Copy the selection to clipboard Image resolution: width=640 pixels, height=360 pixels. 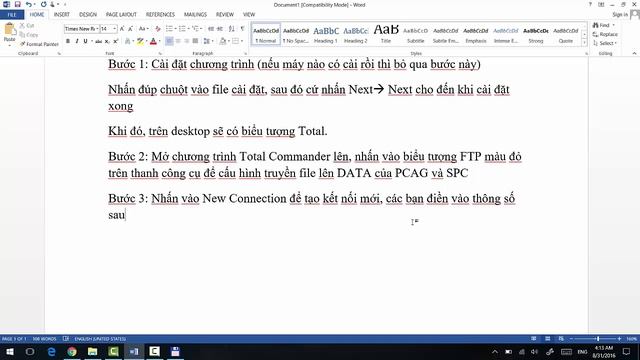(29, 35)
